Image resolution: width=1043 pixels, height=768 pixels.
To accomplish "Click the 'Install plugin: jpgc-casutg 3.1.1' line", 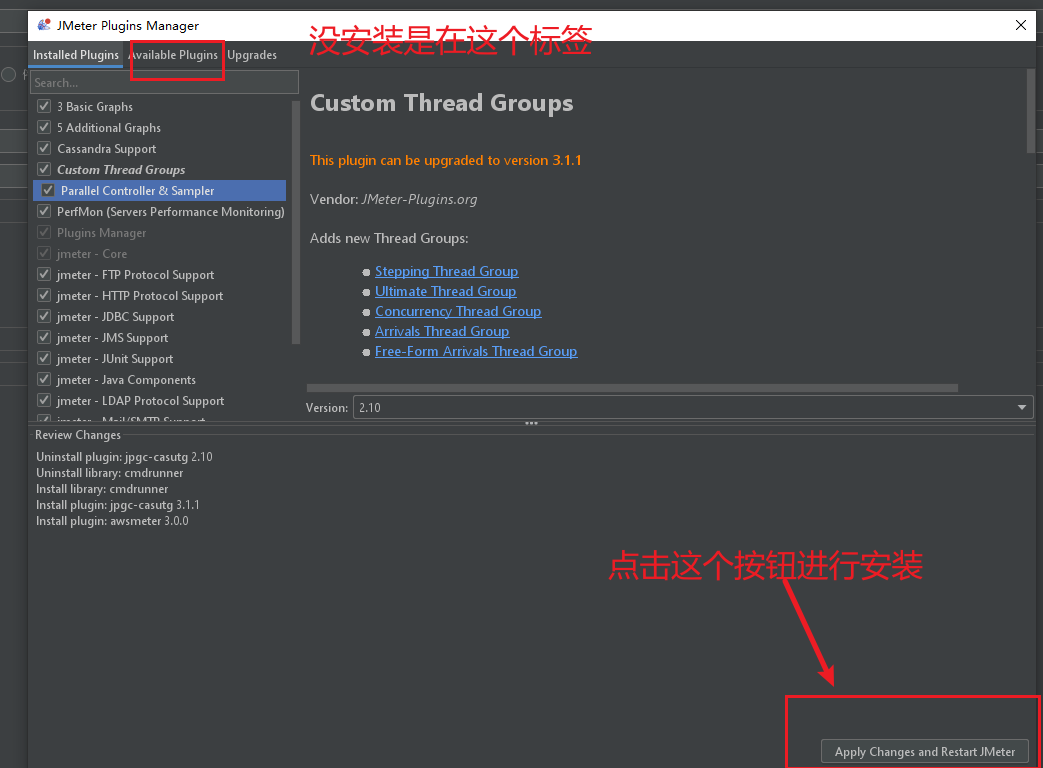I will tap(118, 505).
